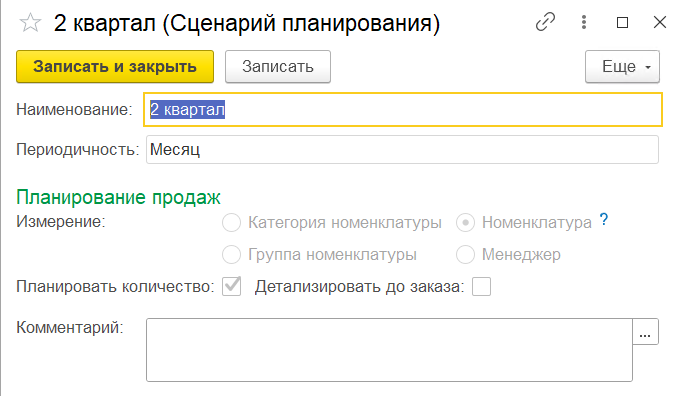Viewport: 682px width, 396px height.
Task: Enable the Детализировать до заказа checkbox
Action: click(x=481, y=287)
